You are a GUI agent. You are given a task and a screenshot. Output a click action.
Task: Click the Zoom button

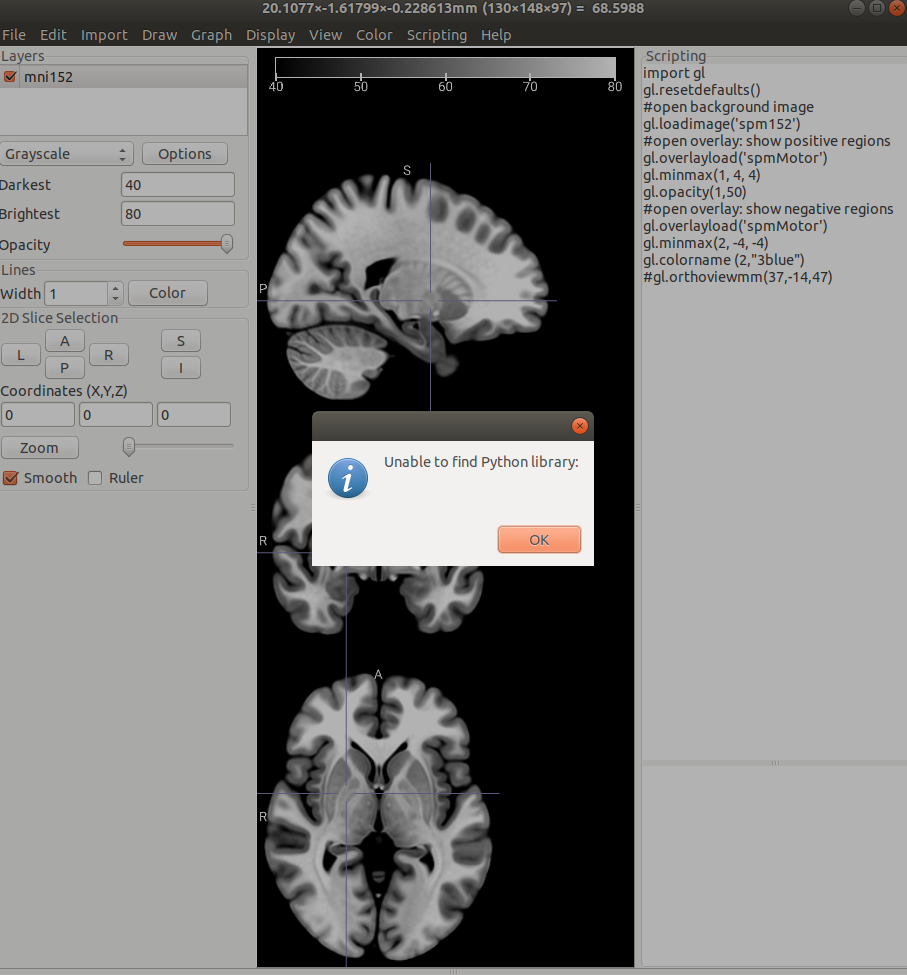click(39, 448)
